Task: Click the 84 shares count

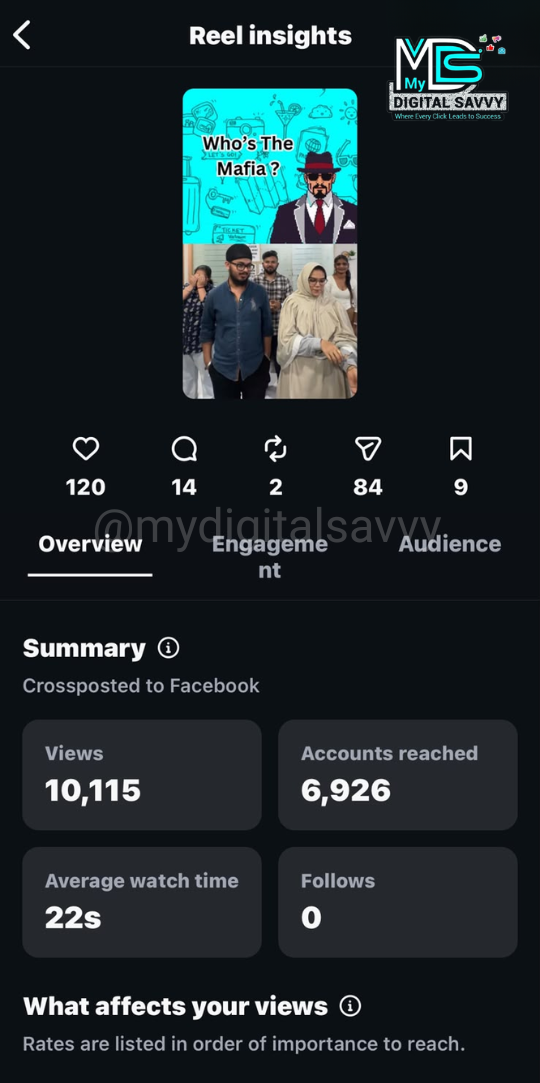Action: point(367,488)
